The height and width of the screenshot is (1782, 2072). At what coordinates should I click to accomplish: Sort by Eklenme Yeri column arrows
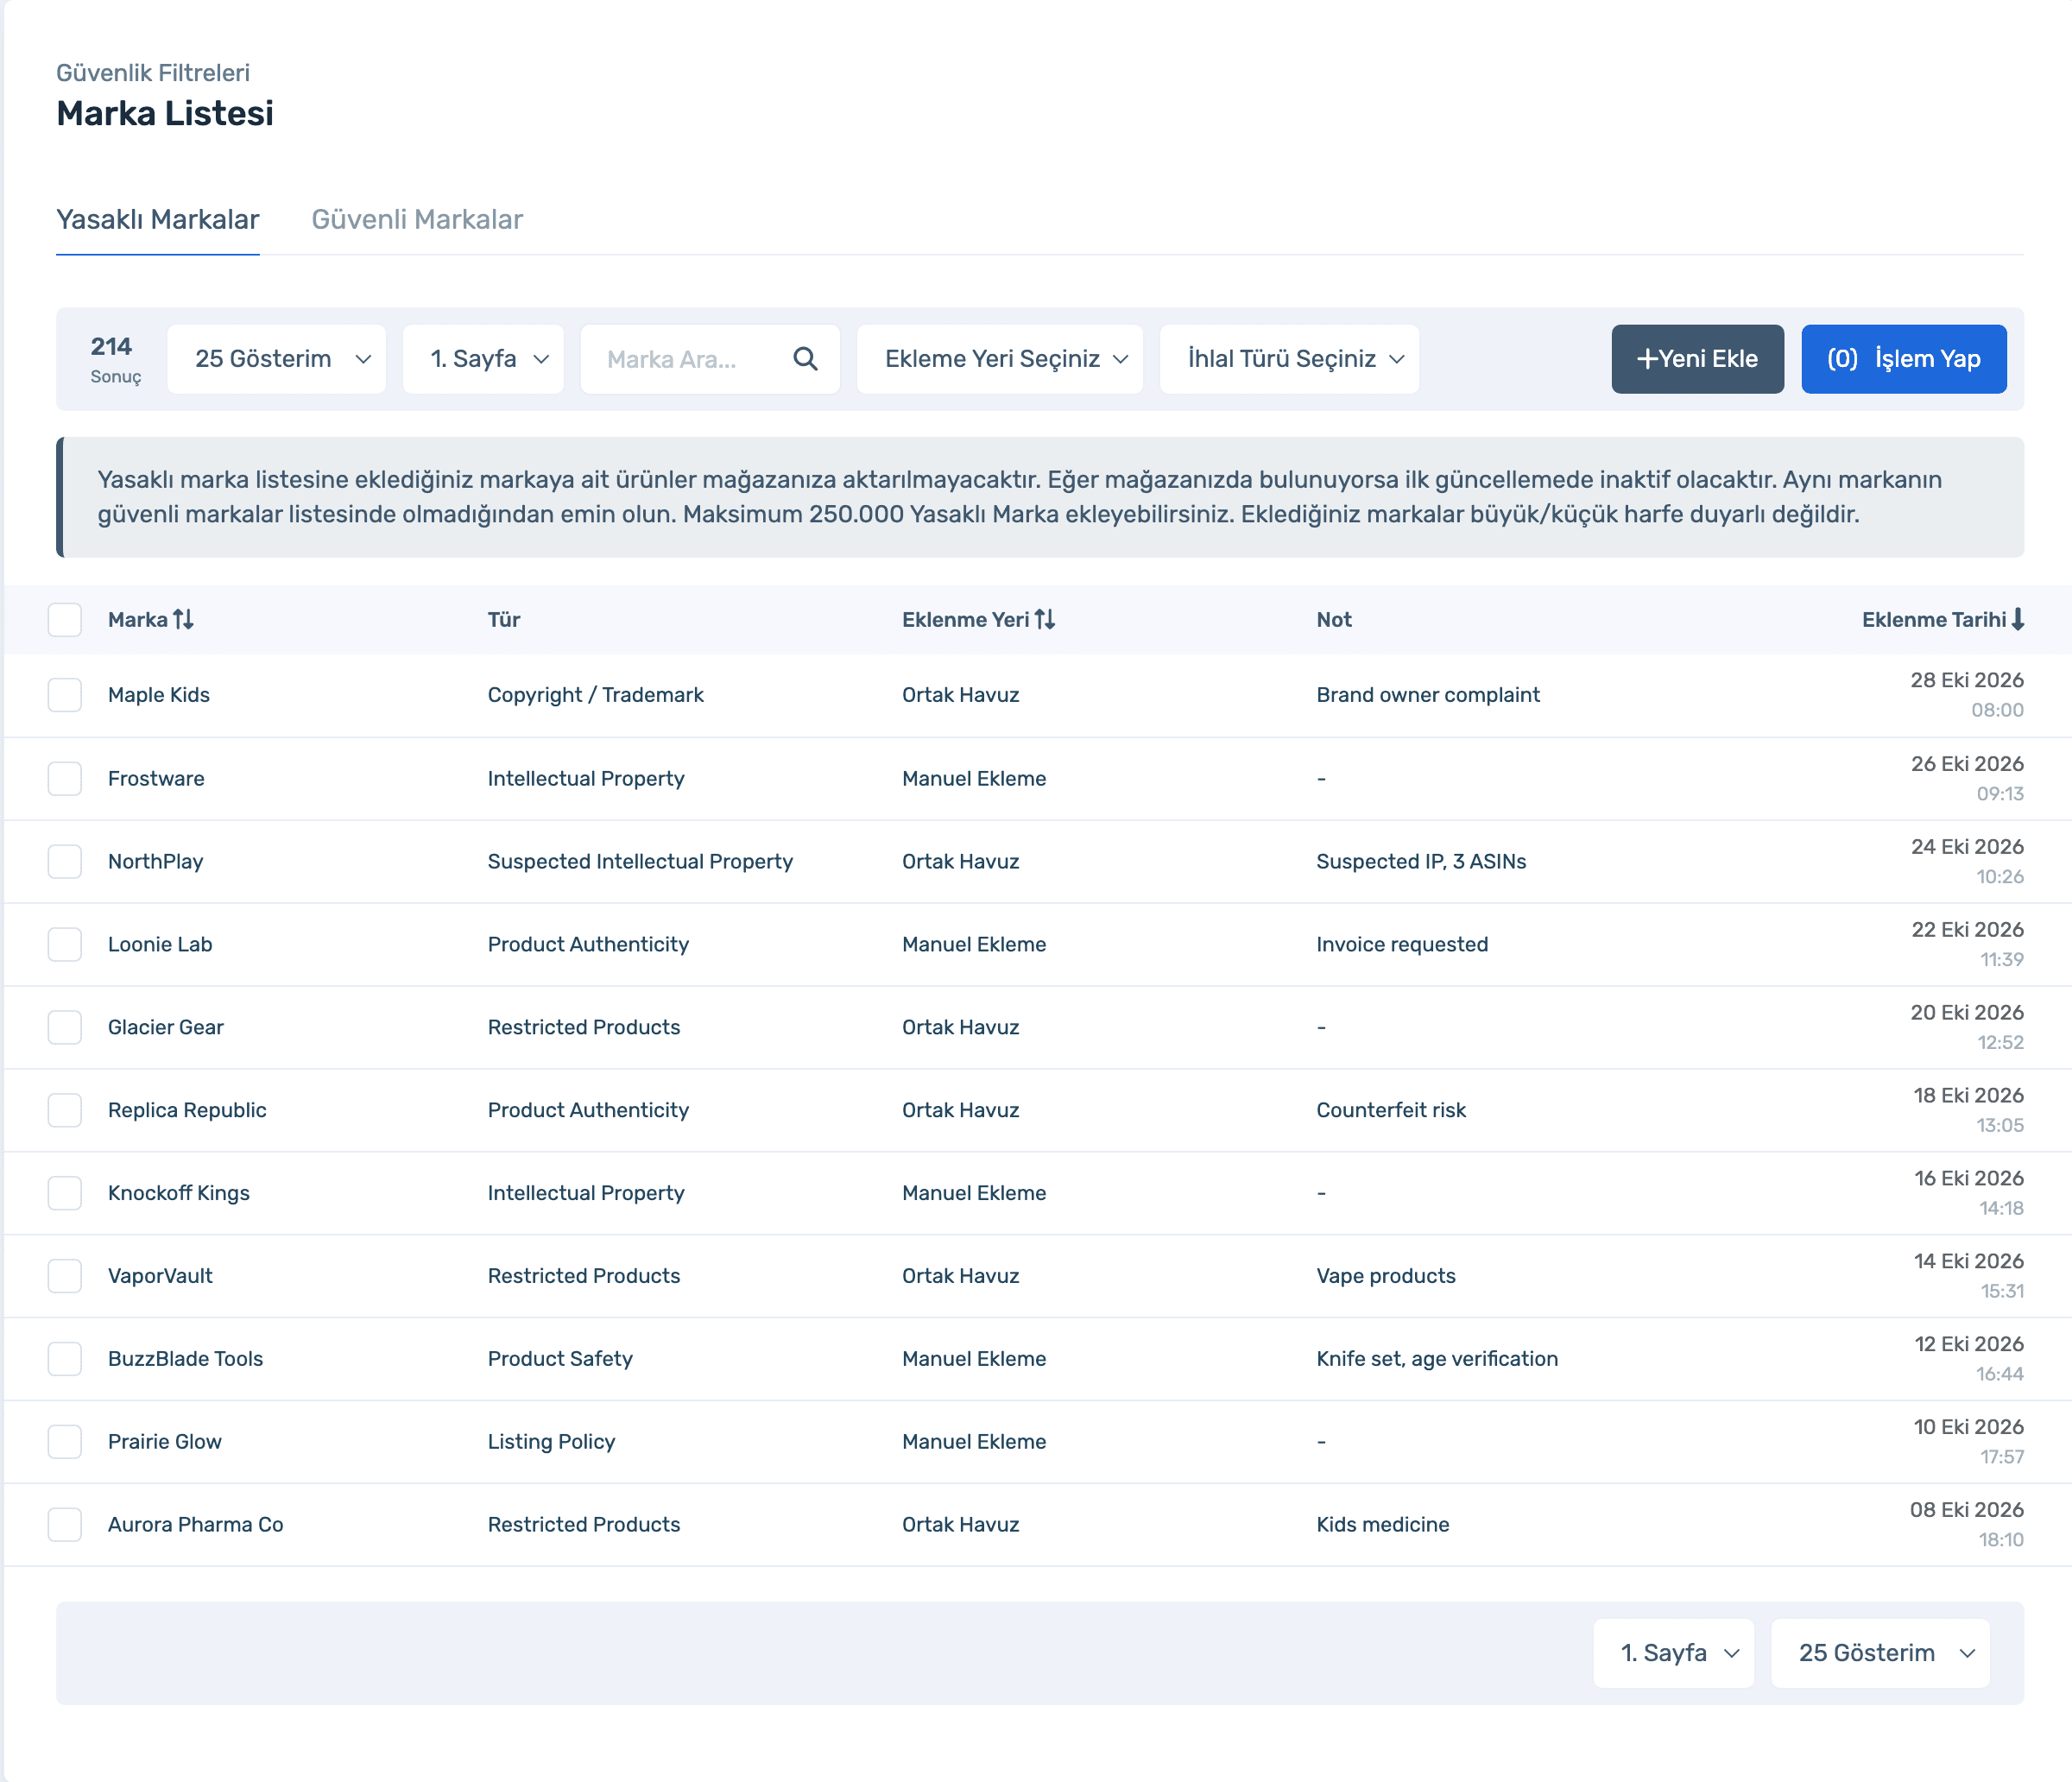tap(1045, 620)
